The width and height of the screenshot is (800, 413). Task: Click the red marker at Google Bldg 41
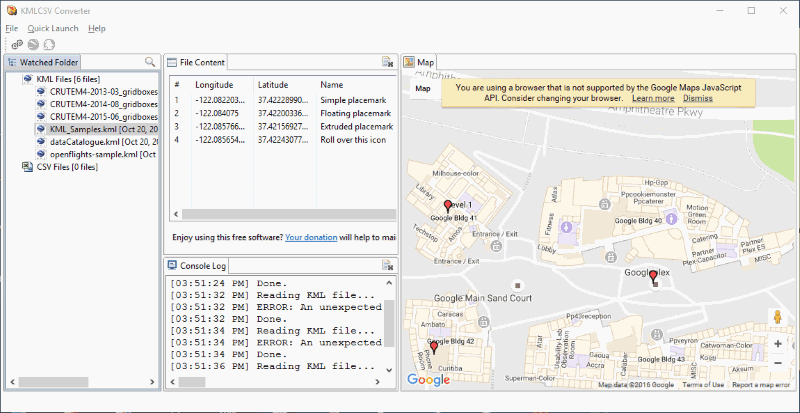tap(448, 206)
